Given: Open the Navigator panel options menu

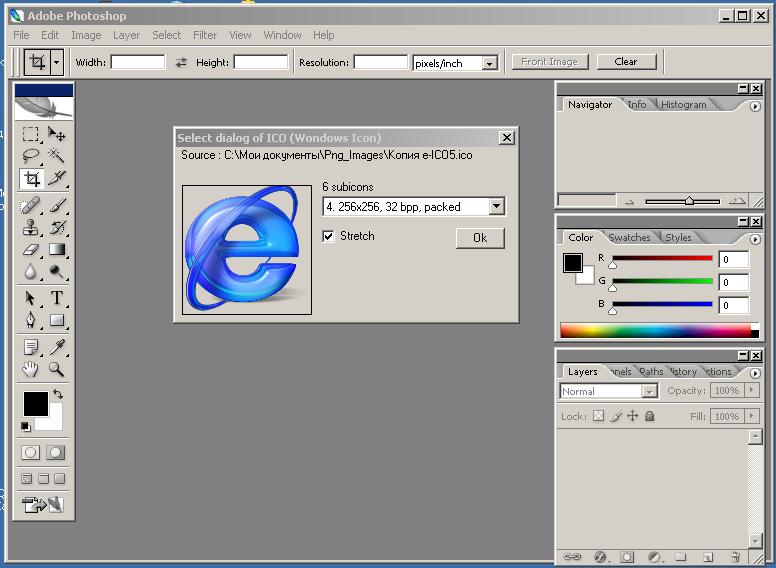Looking at the screenshot, I should (755, 106).
